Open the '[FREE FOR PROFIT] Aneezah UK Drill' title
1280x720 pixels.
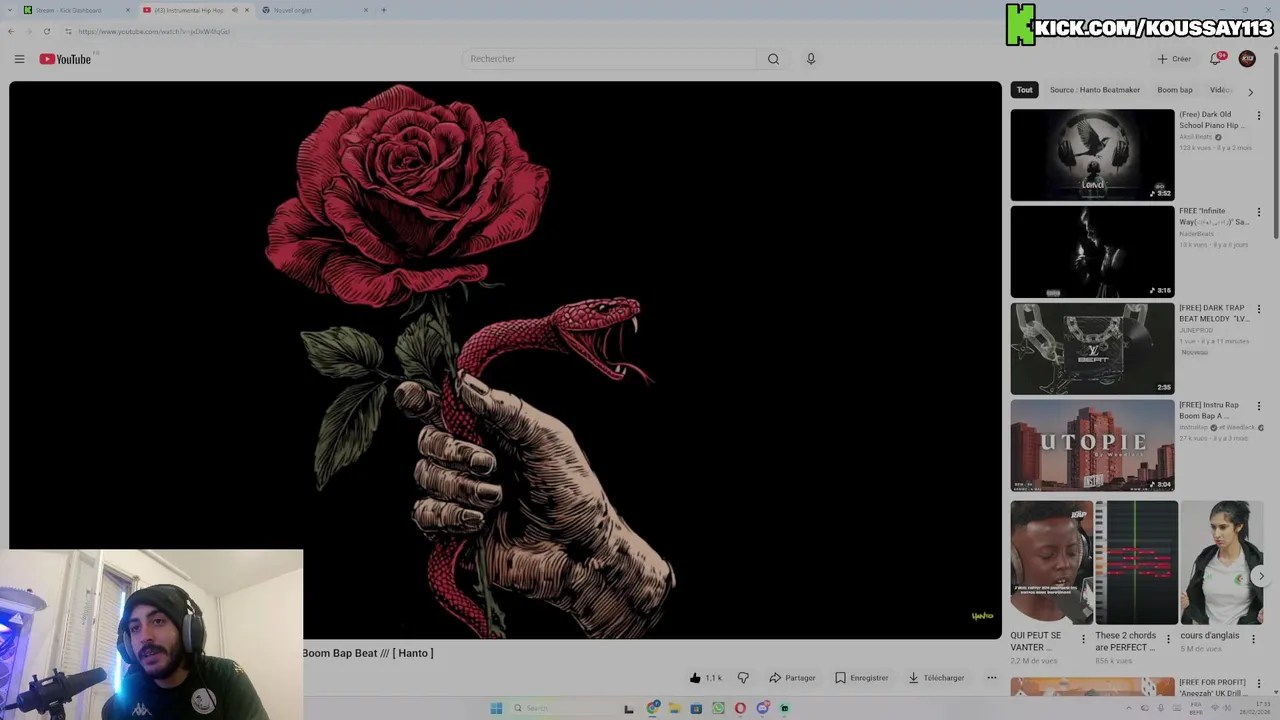click(x=1212, y=688)
